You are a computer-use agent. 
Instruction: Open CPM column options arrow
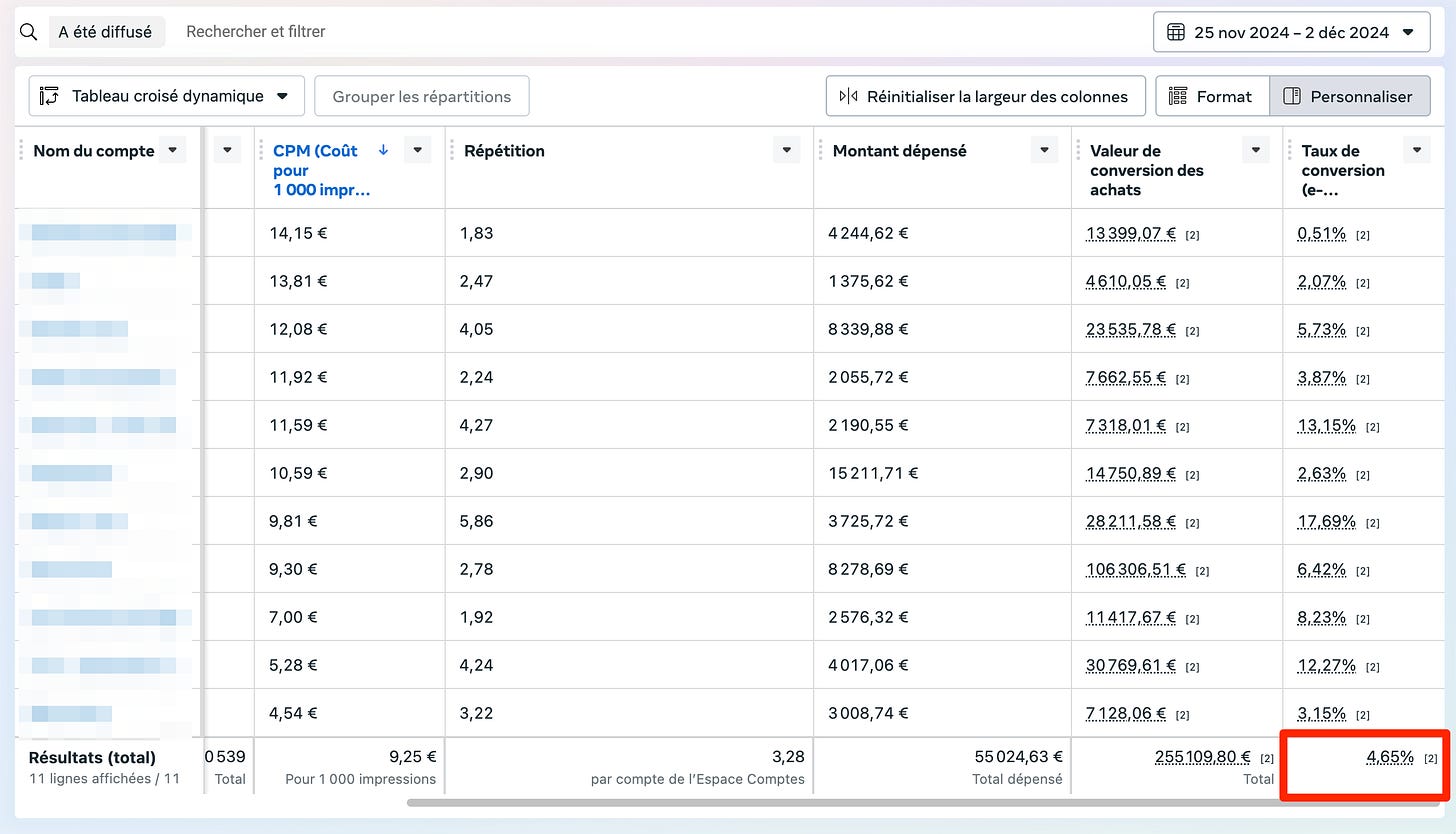coord(418,150)
